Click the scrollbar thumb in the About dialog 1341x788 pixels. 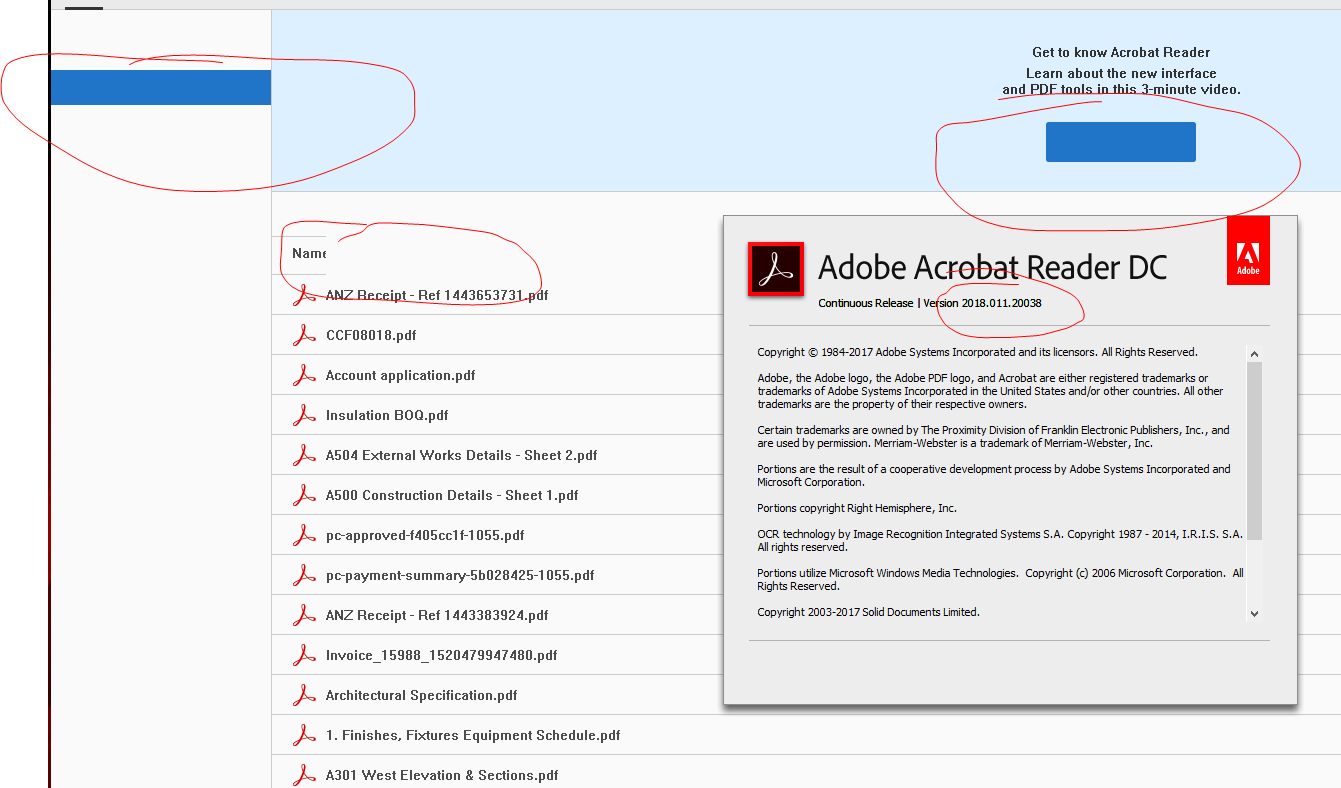(x=1254, y=450)
